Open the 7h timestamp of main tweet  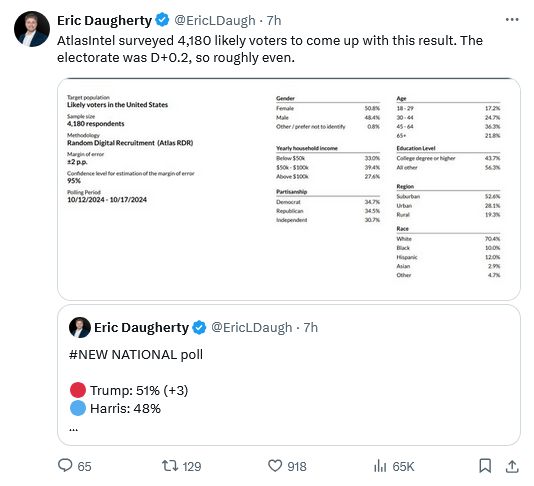tap(274, 20)
